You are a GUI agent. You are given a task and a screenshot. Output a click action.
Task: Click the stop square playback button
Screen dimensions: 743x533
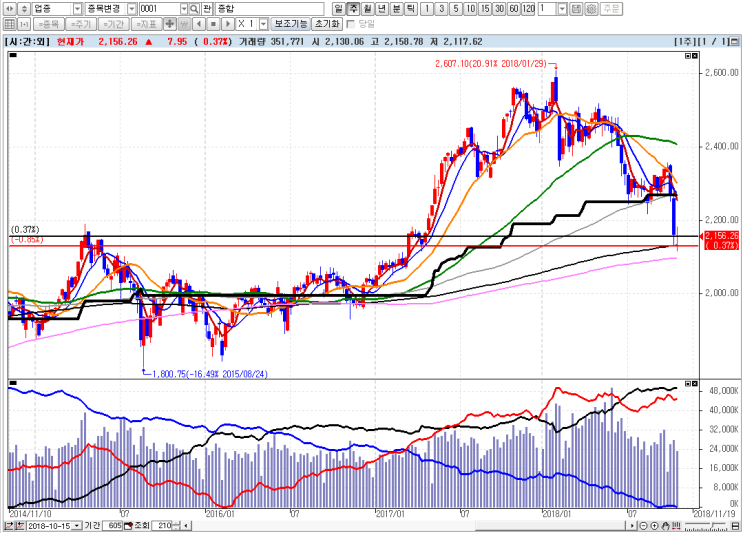click(x=214, y=24)
